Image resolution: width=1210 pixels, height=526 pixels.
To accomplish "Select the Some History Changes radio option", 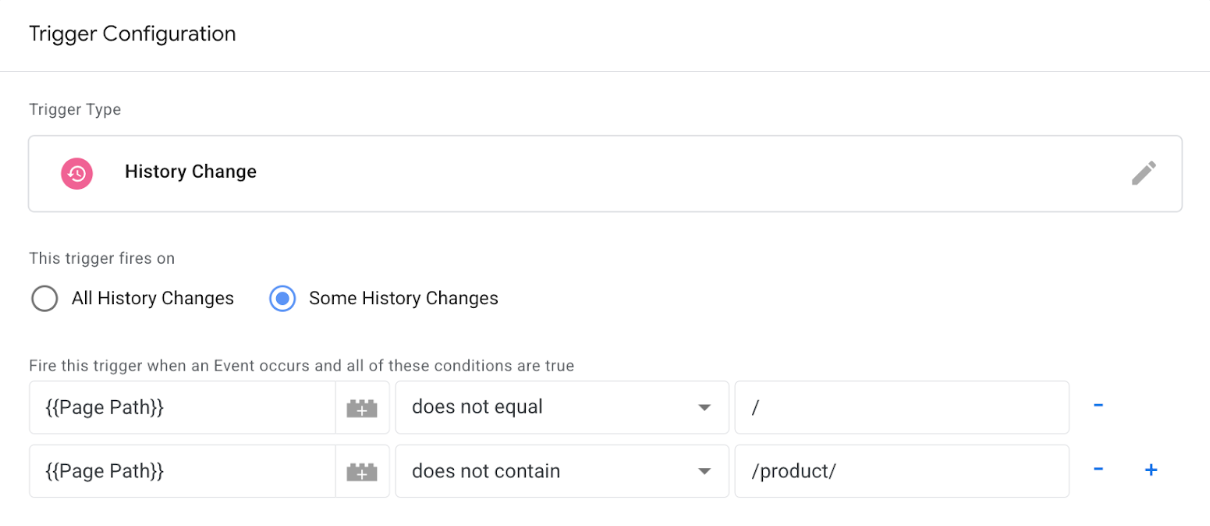I will pyautogui.click(x=283, y=298).
